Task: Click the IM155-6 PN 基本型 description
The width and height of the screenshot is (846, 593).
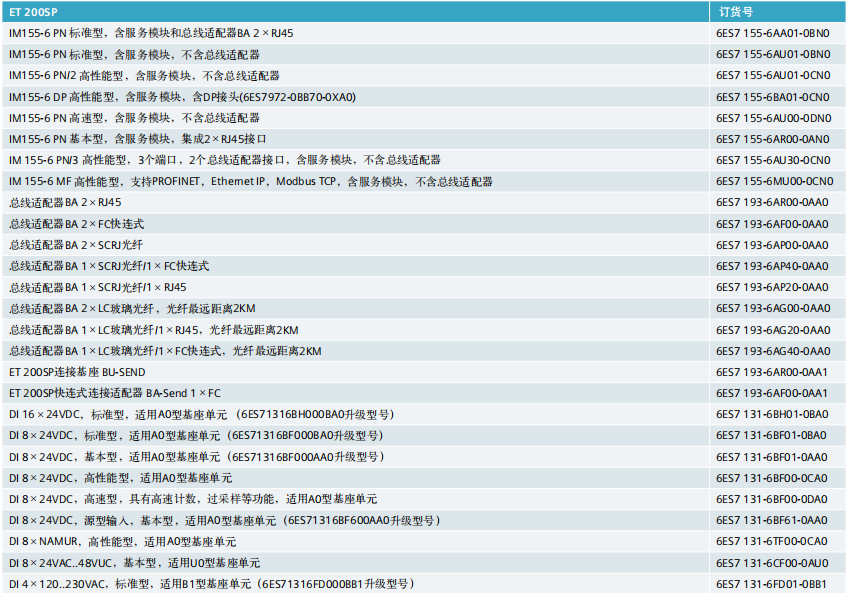Action: 138,139
